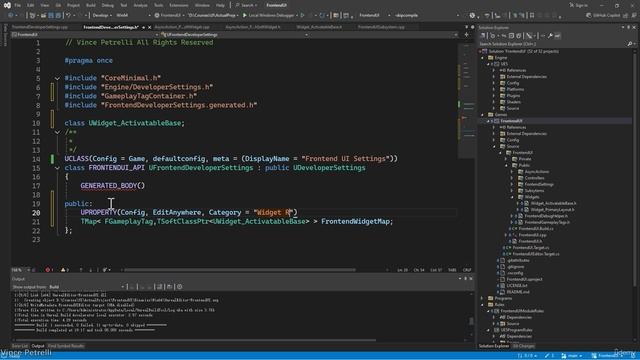Image resolution: width=640 pixels, height=360 pixels.
Task: Switch to FrontendDeveloperSettings.cpp tab
Action: click(40, 27)
